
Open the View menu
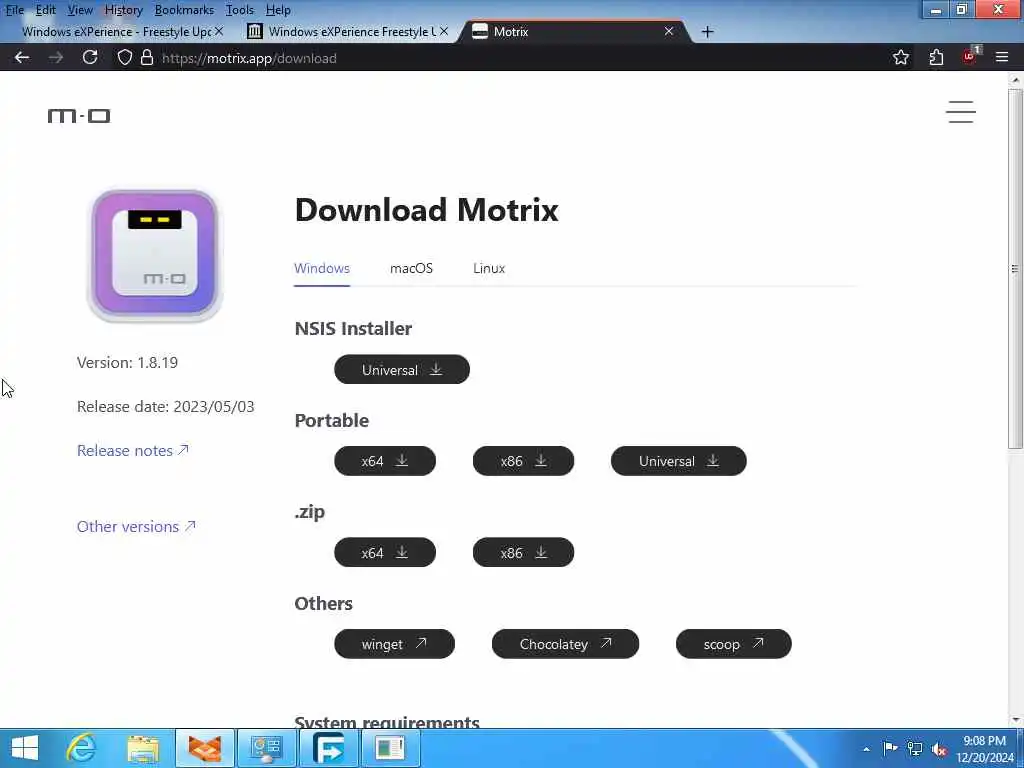(x=80, y=10)
